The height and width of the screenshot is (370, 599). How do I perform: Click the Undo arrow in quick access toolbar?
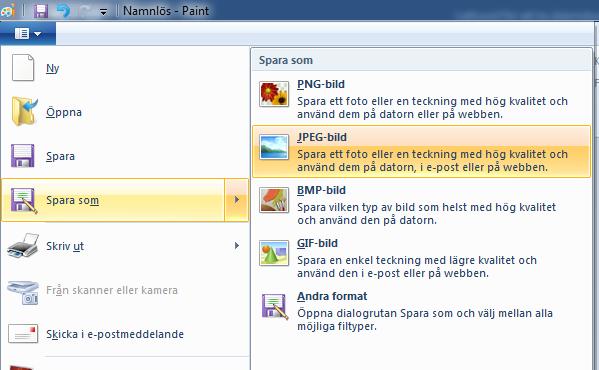click(x=63, y=11)
